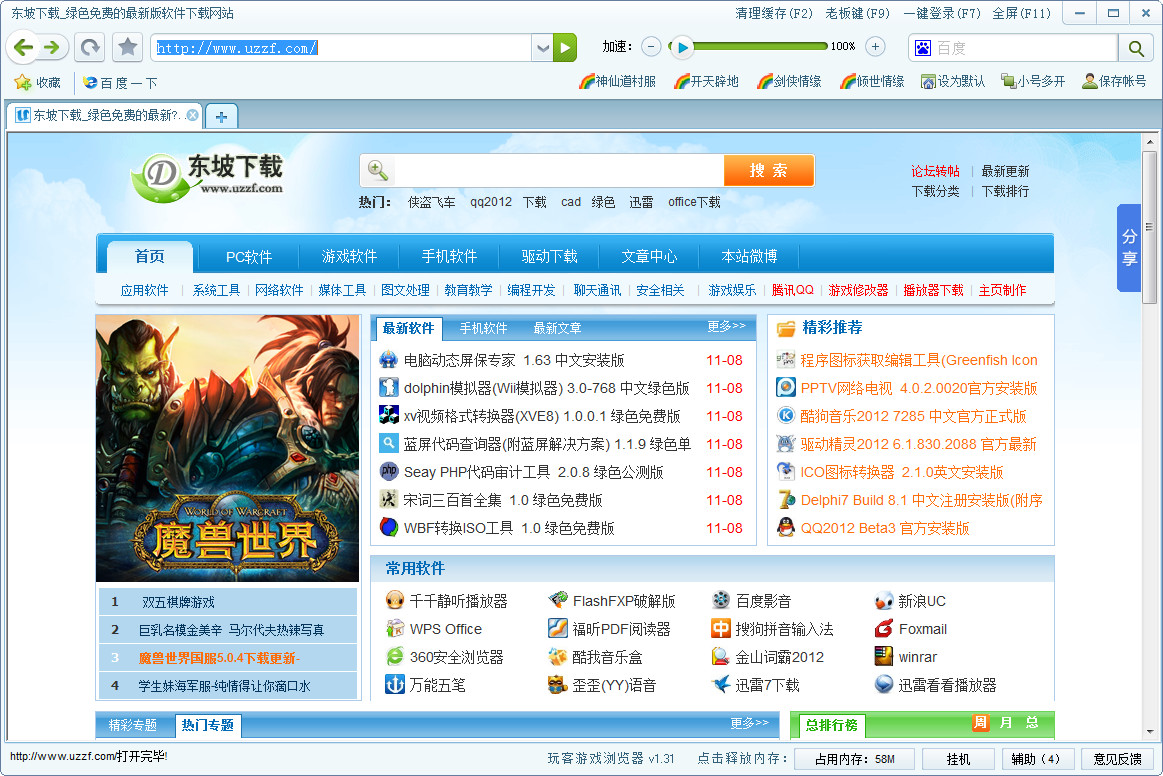Click the 意见反馈 status bar button
This screenshot has width=1163, height=776.
(x=1117, y=759)
